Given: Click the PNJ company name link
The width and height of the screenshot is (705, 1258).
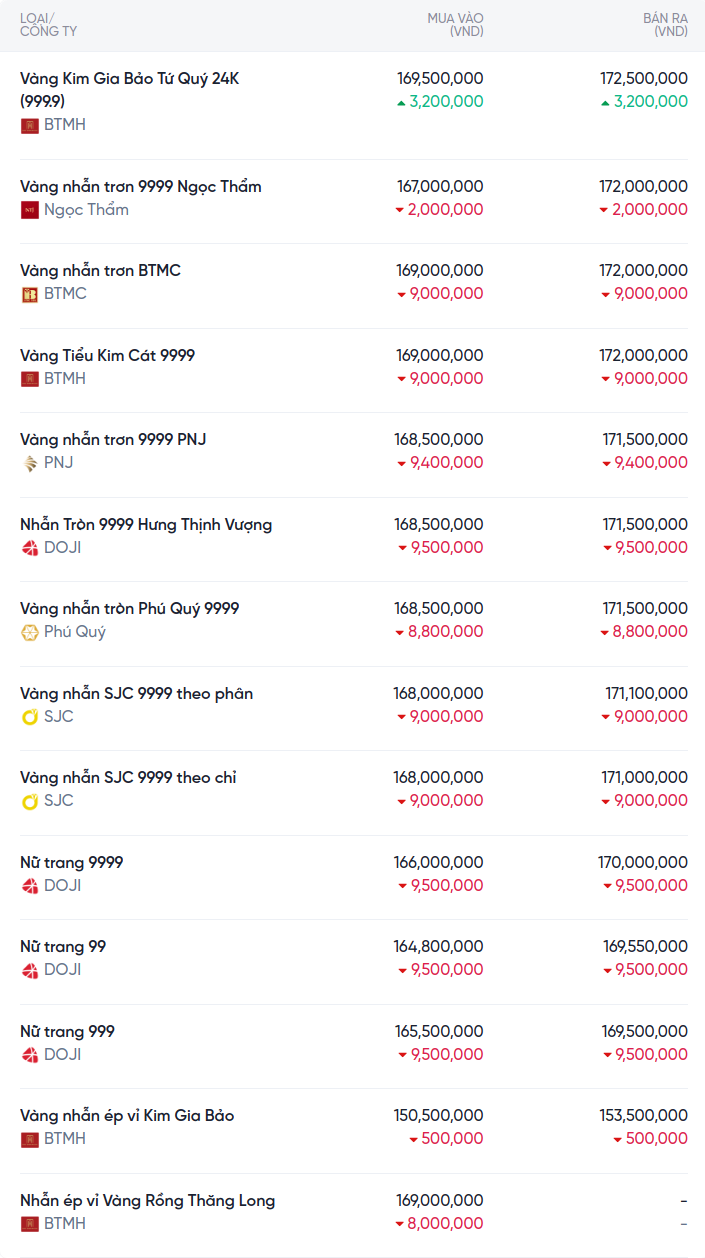Looking at the screenshot, I should 59,463.
